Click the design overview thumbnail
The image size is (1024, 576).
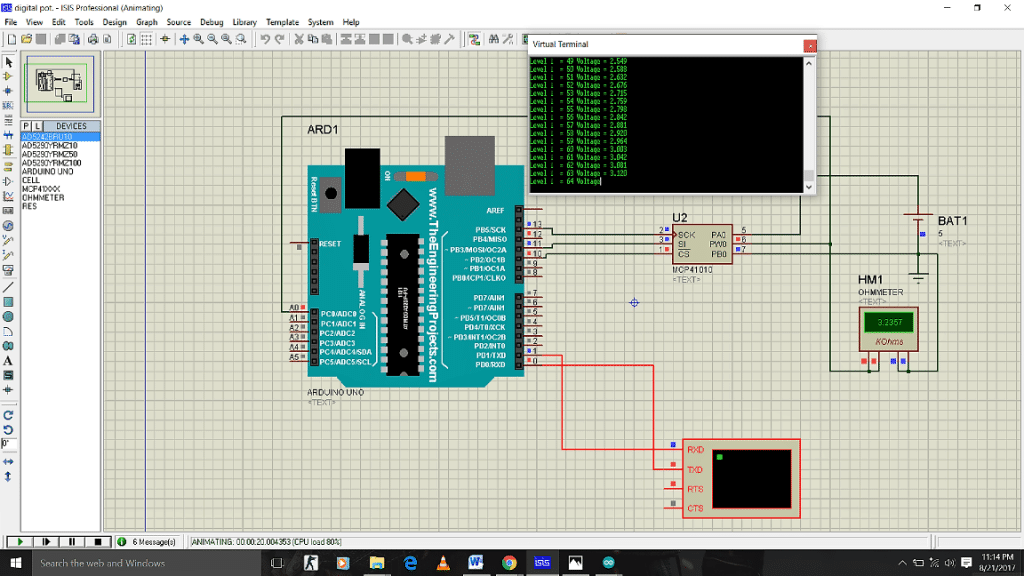point(60,86)
